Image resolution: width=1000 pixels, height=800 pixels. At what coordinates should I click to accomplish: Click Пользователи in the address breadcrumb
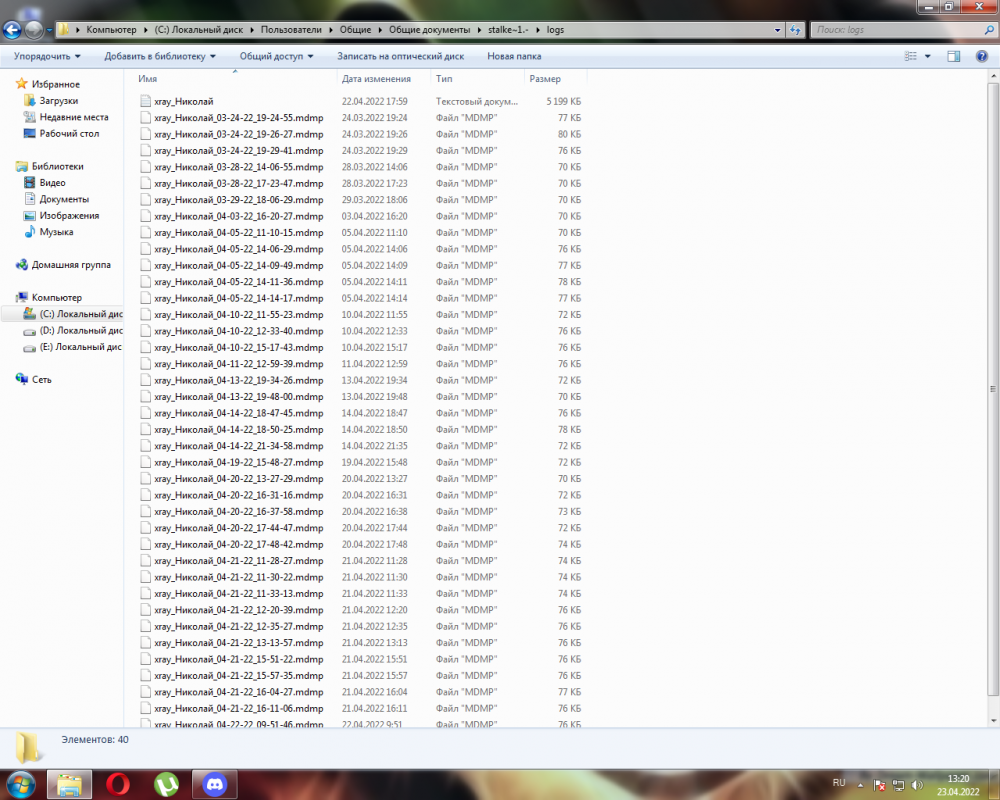(291, 30)
